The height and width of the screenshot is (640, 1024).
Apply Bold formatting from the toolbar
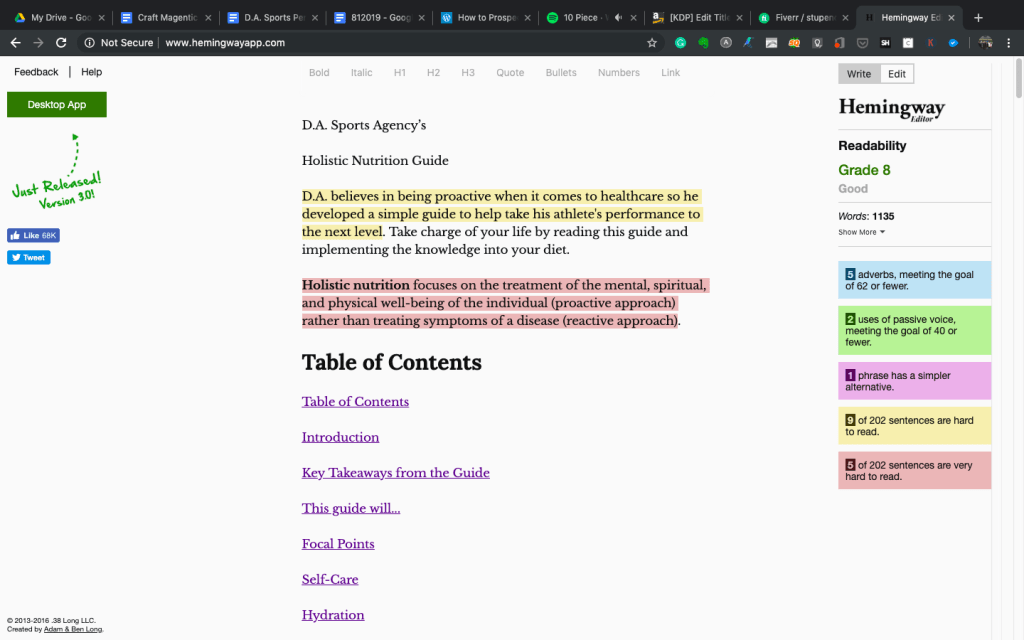[x=319, y=73]
